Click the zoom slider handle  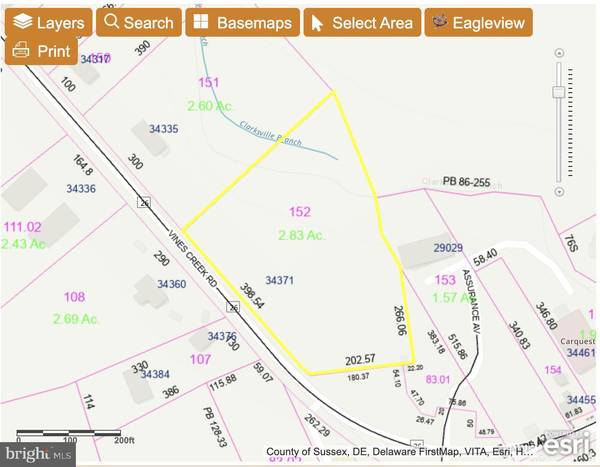click(x=558, y=93)
